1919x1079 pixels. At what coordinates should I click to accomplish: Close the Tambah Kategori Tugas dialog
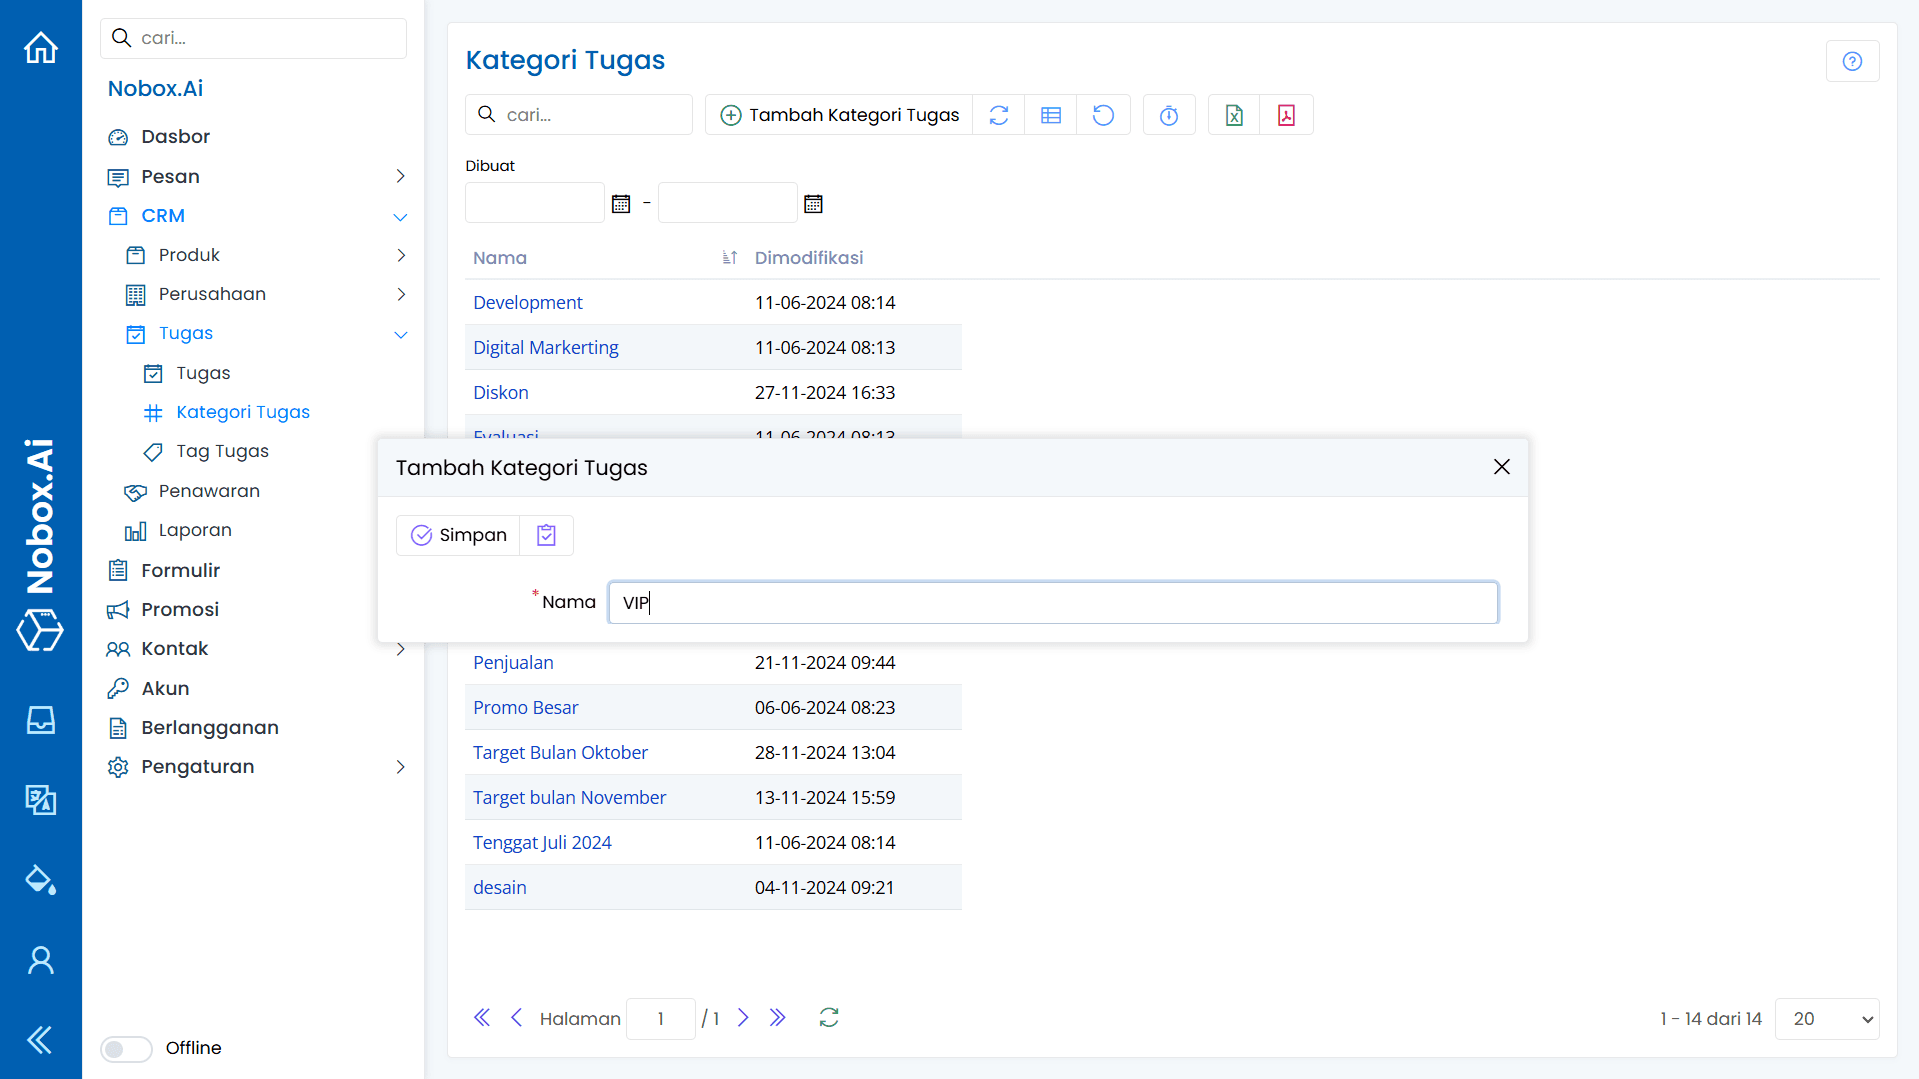click(1501, 467)
